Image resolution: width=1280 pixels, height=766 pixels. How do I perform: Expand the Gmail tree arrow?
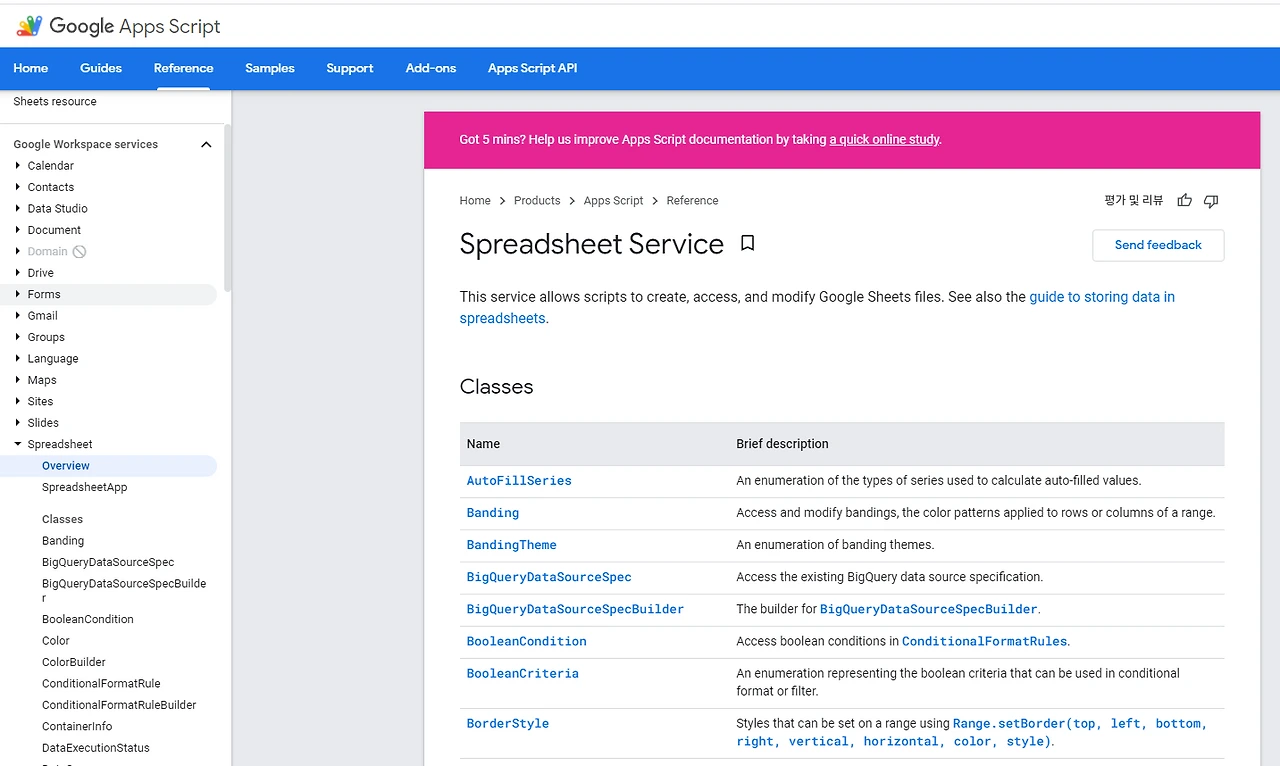[18, 316]
